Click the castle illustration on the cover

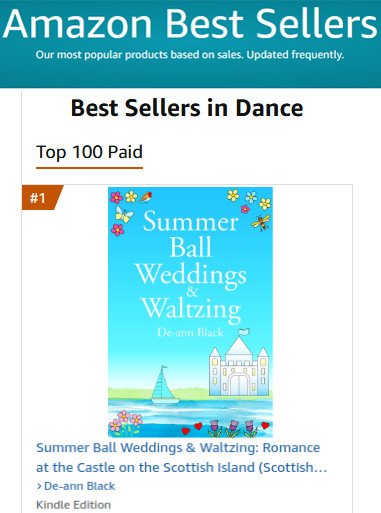[239, 367]
